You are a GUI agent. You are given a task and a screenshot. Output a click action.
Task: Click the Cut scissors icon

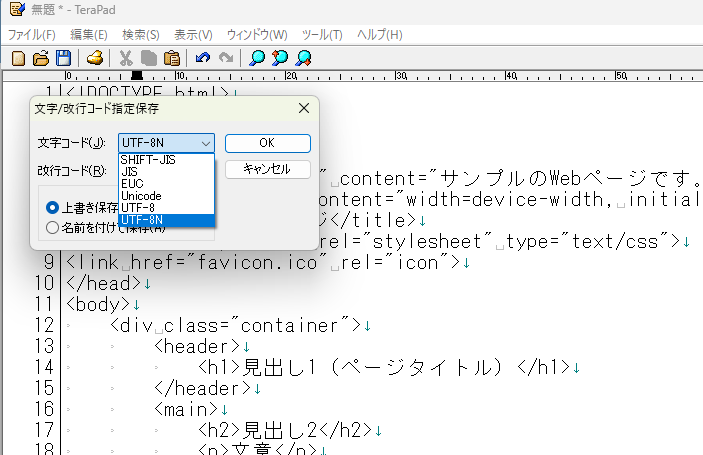[126, 58]
